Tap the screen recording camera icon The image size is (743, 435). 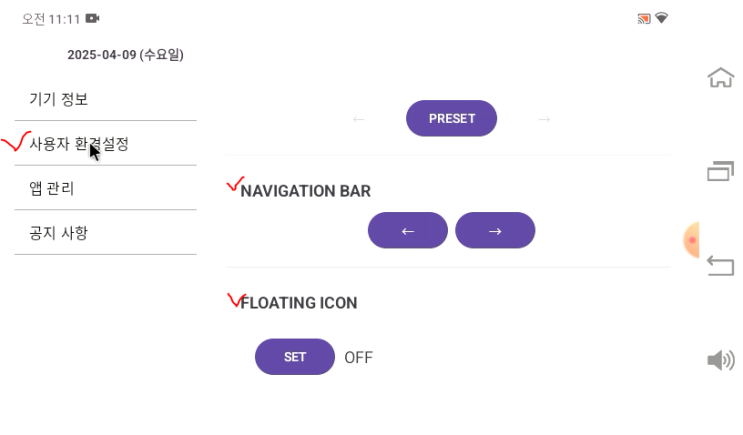click(x=92, y=18)
